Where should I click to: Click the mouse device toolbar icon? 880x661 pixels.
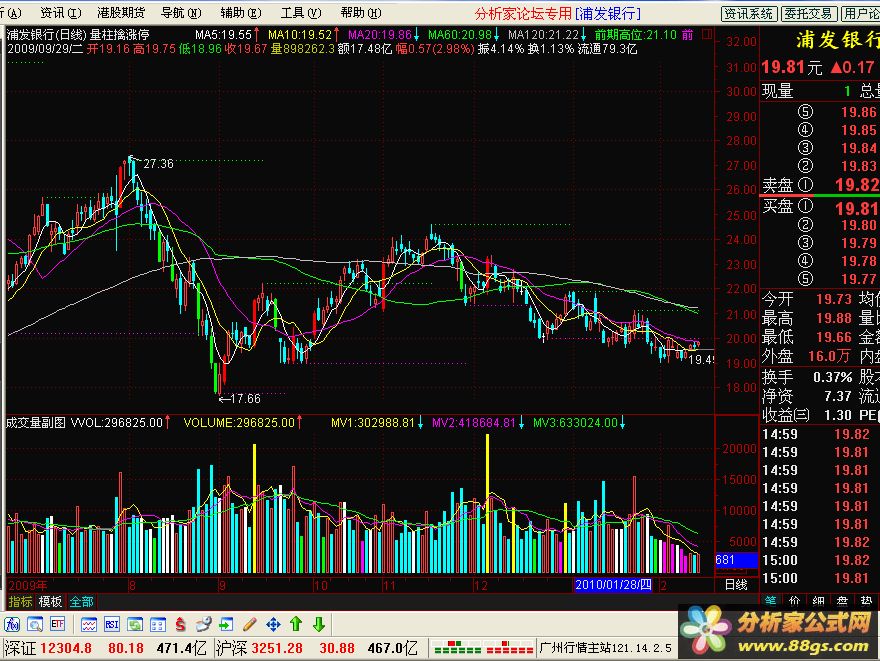coord(203,624)
